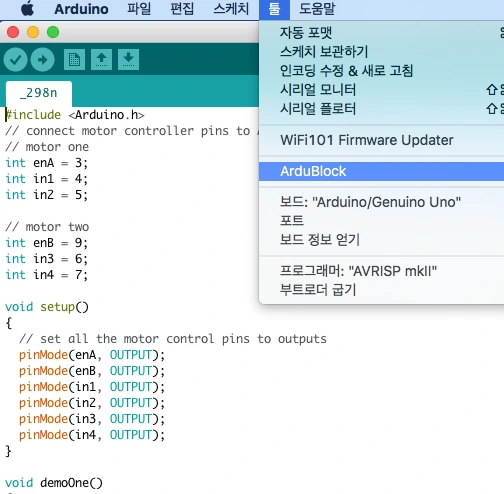Open the 편집 menu
The width and height of the screenshot is (504, 494).
182,9
